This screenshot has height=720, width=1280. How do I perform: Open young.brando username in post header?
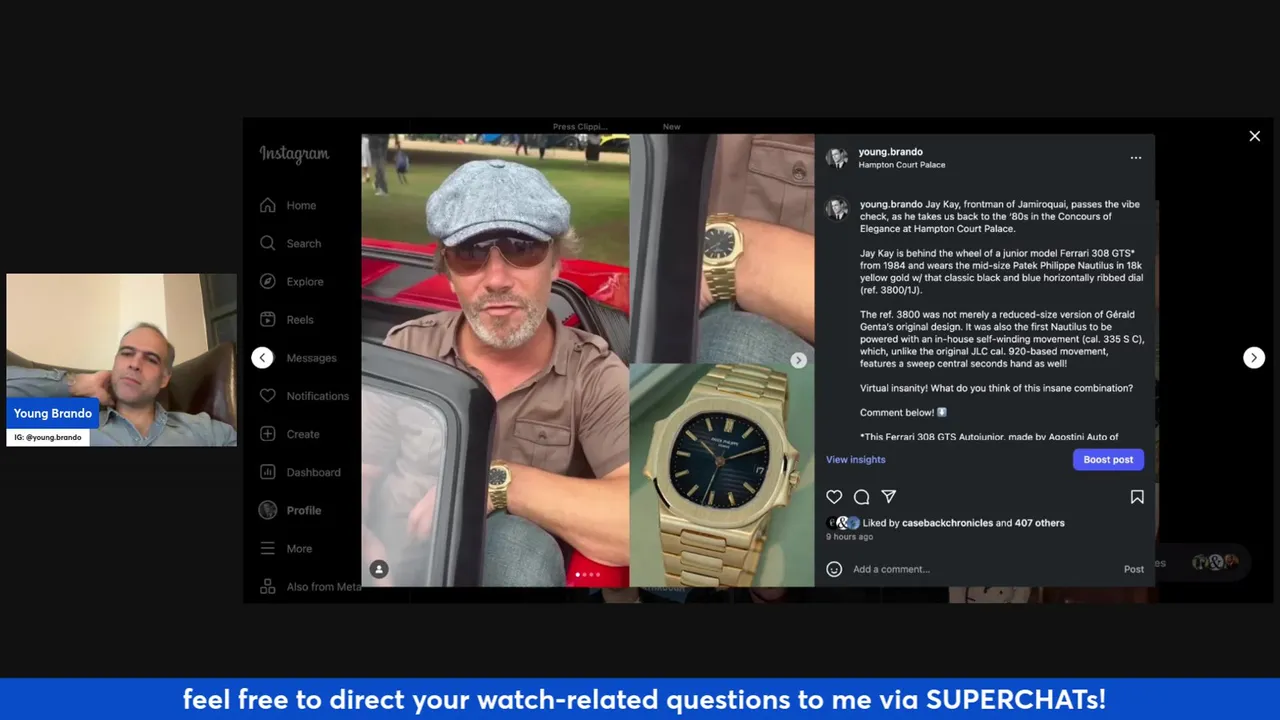click(x=890, y=152)
